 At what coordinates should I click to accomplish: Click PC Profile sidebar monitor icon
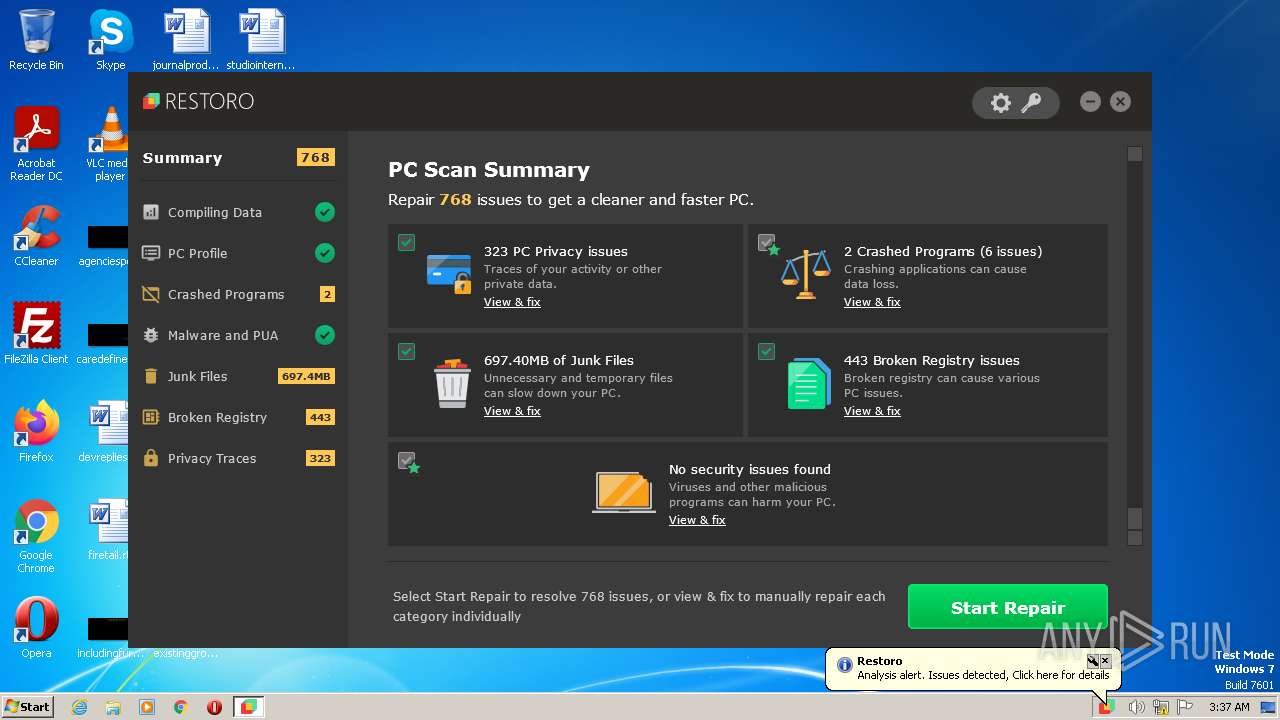pyautogui.click(x=151, y=253)
